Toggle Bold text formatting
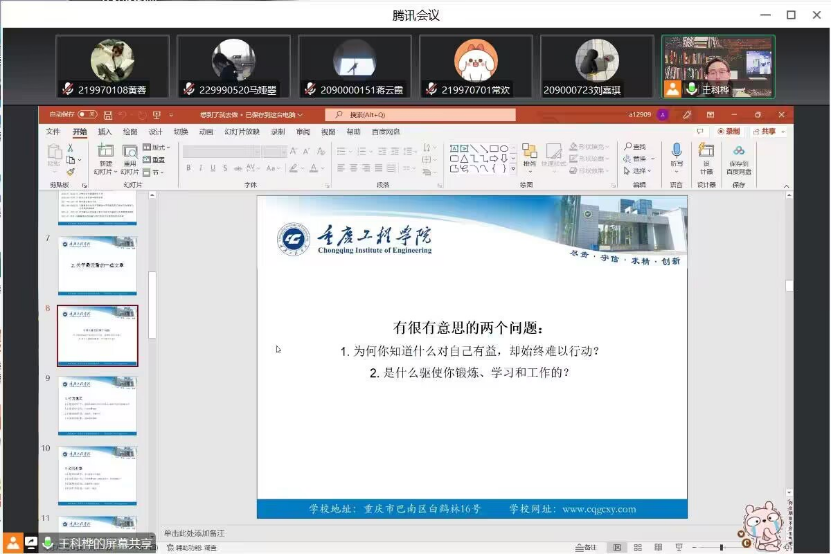 coord(188,168)
